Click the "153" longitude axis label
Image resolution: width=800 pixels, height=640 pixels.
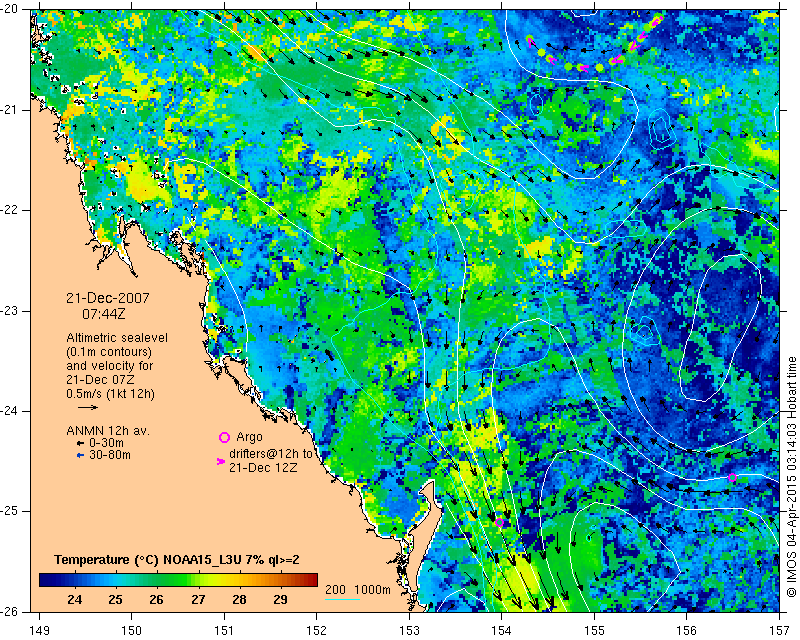pos(409,630)
